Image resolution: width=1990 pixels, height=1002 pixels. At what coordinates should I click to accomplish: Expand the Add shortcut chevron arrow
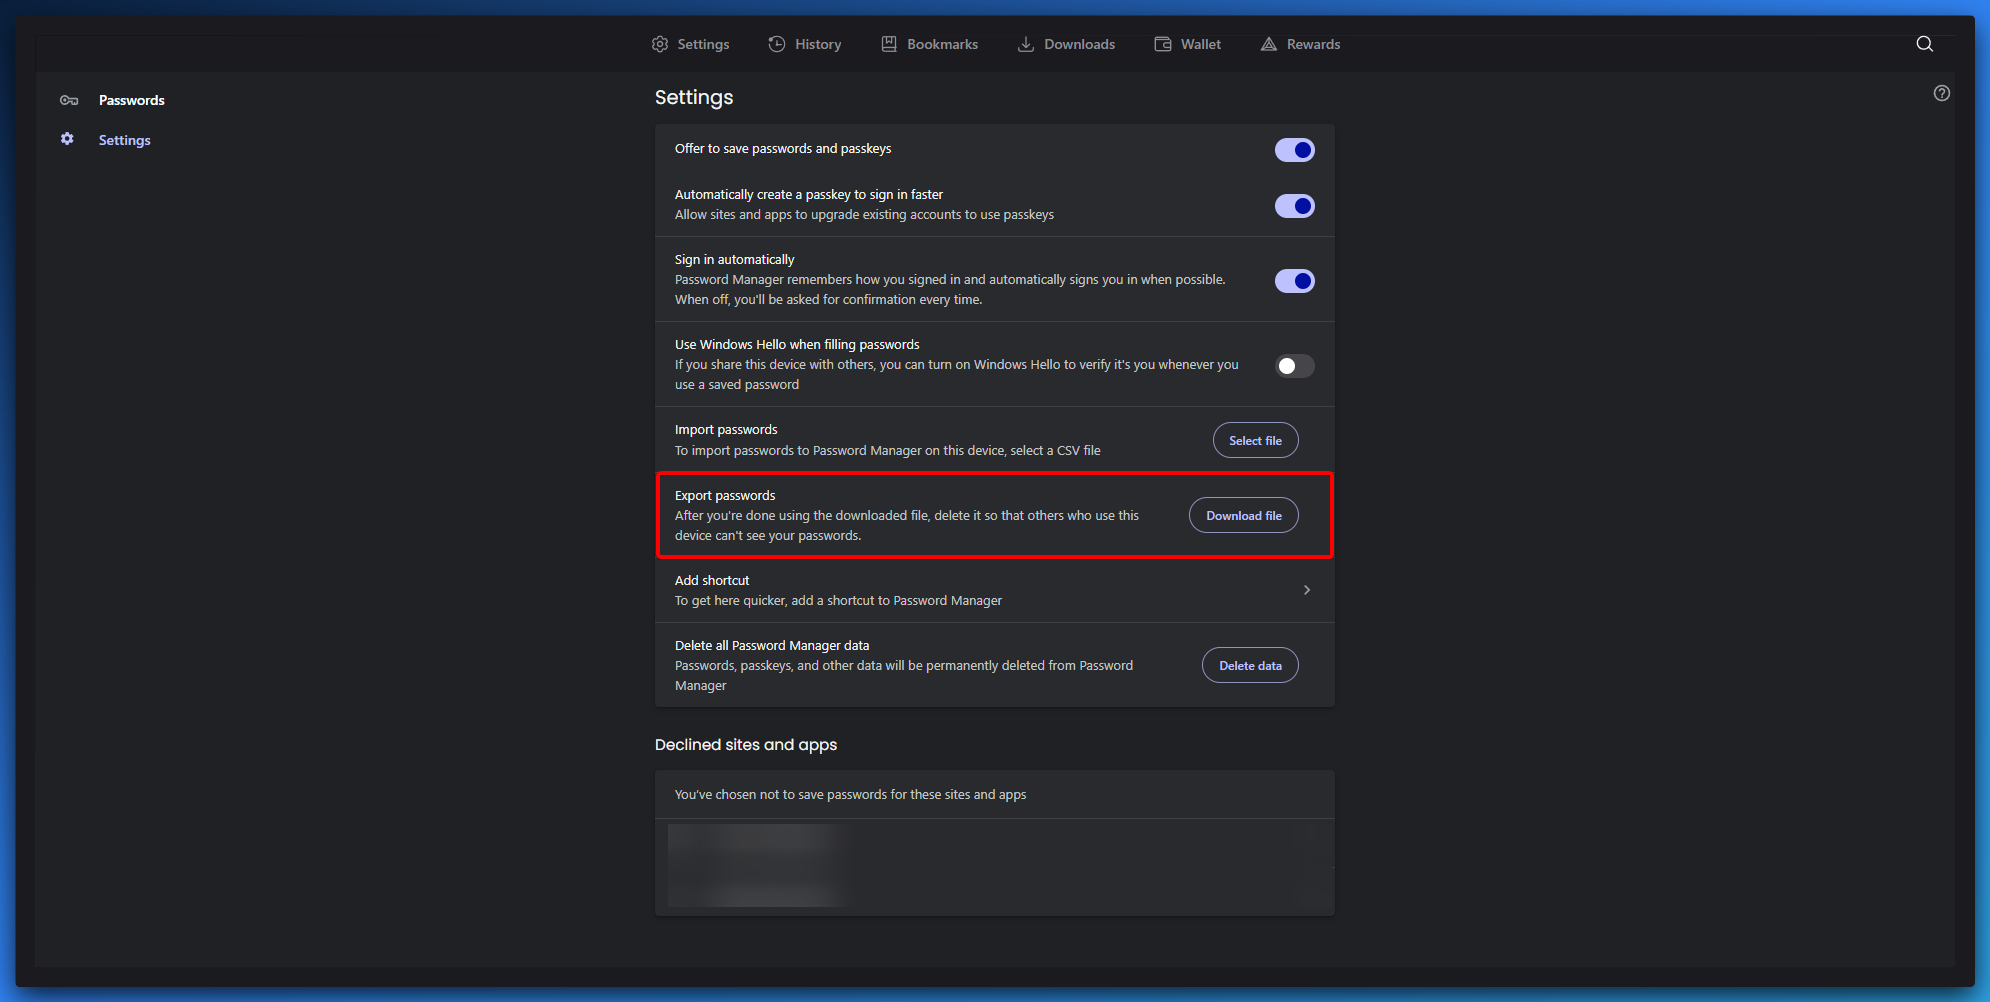[x=1306, y=590]
